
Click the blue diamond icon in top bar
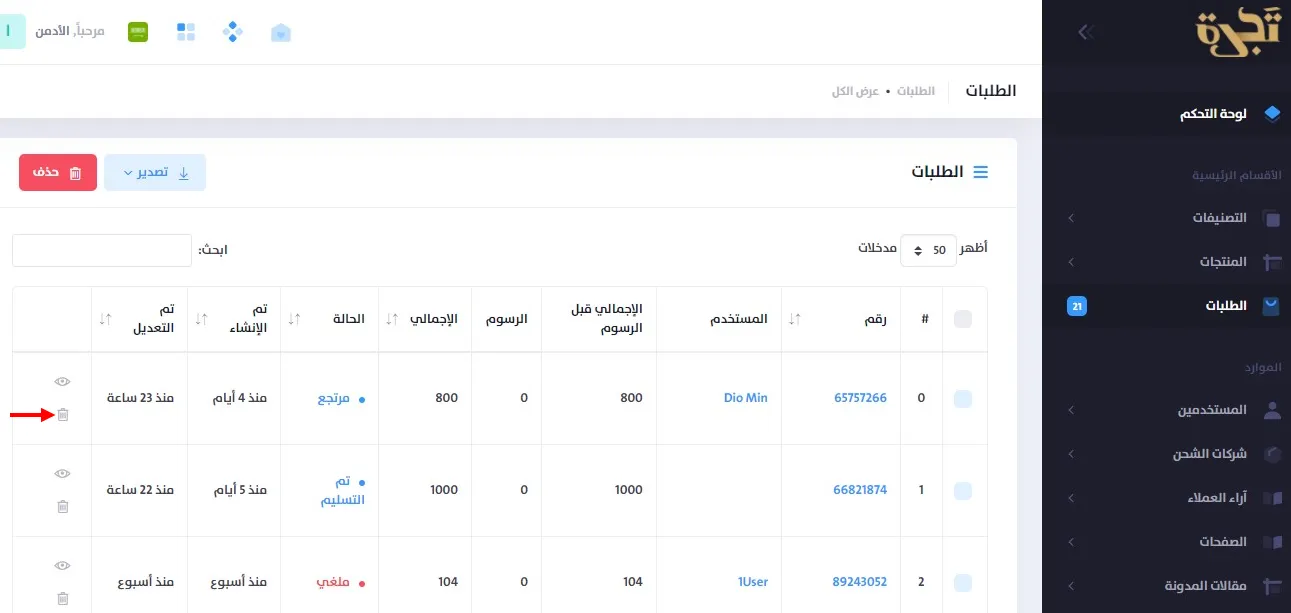pyautogui.click(x=232, y=31)
